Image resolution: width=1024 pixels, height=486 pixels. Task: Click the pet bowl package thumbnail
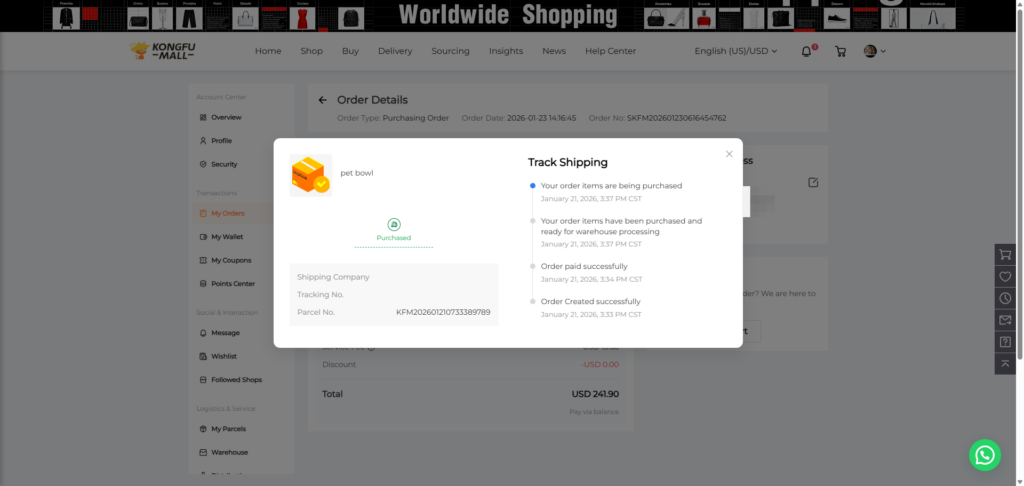click(311, 175)
